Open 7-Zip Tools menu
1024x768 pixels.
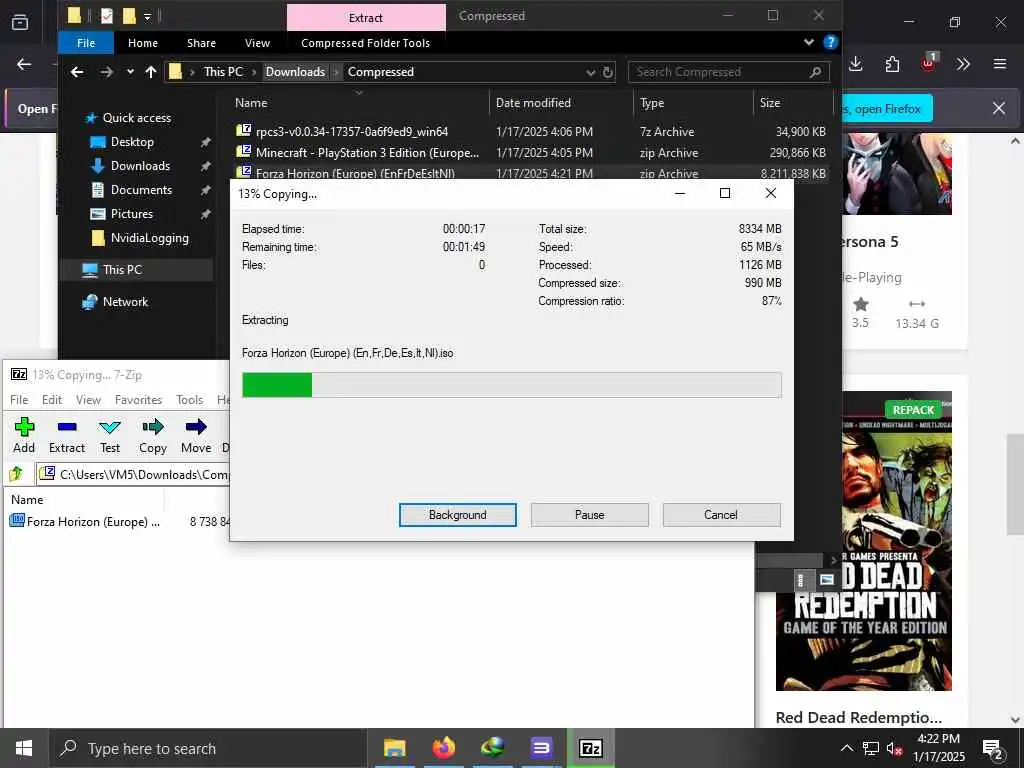click(x=189, y=400)
